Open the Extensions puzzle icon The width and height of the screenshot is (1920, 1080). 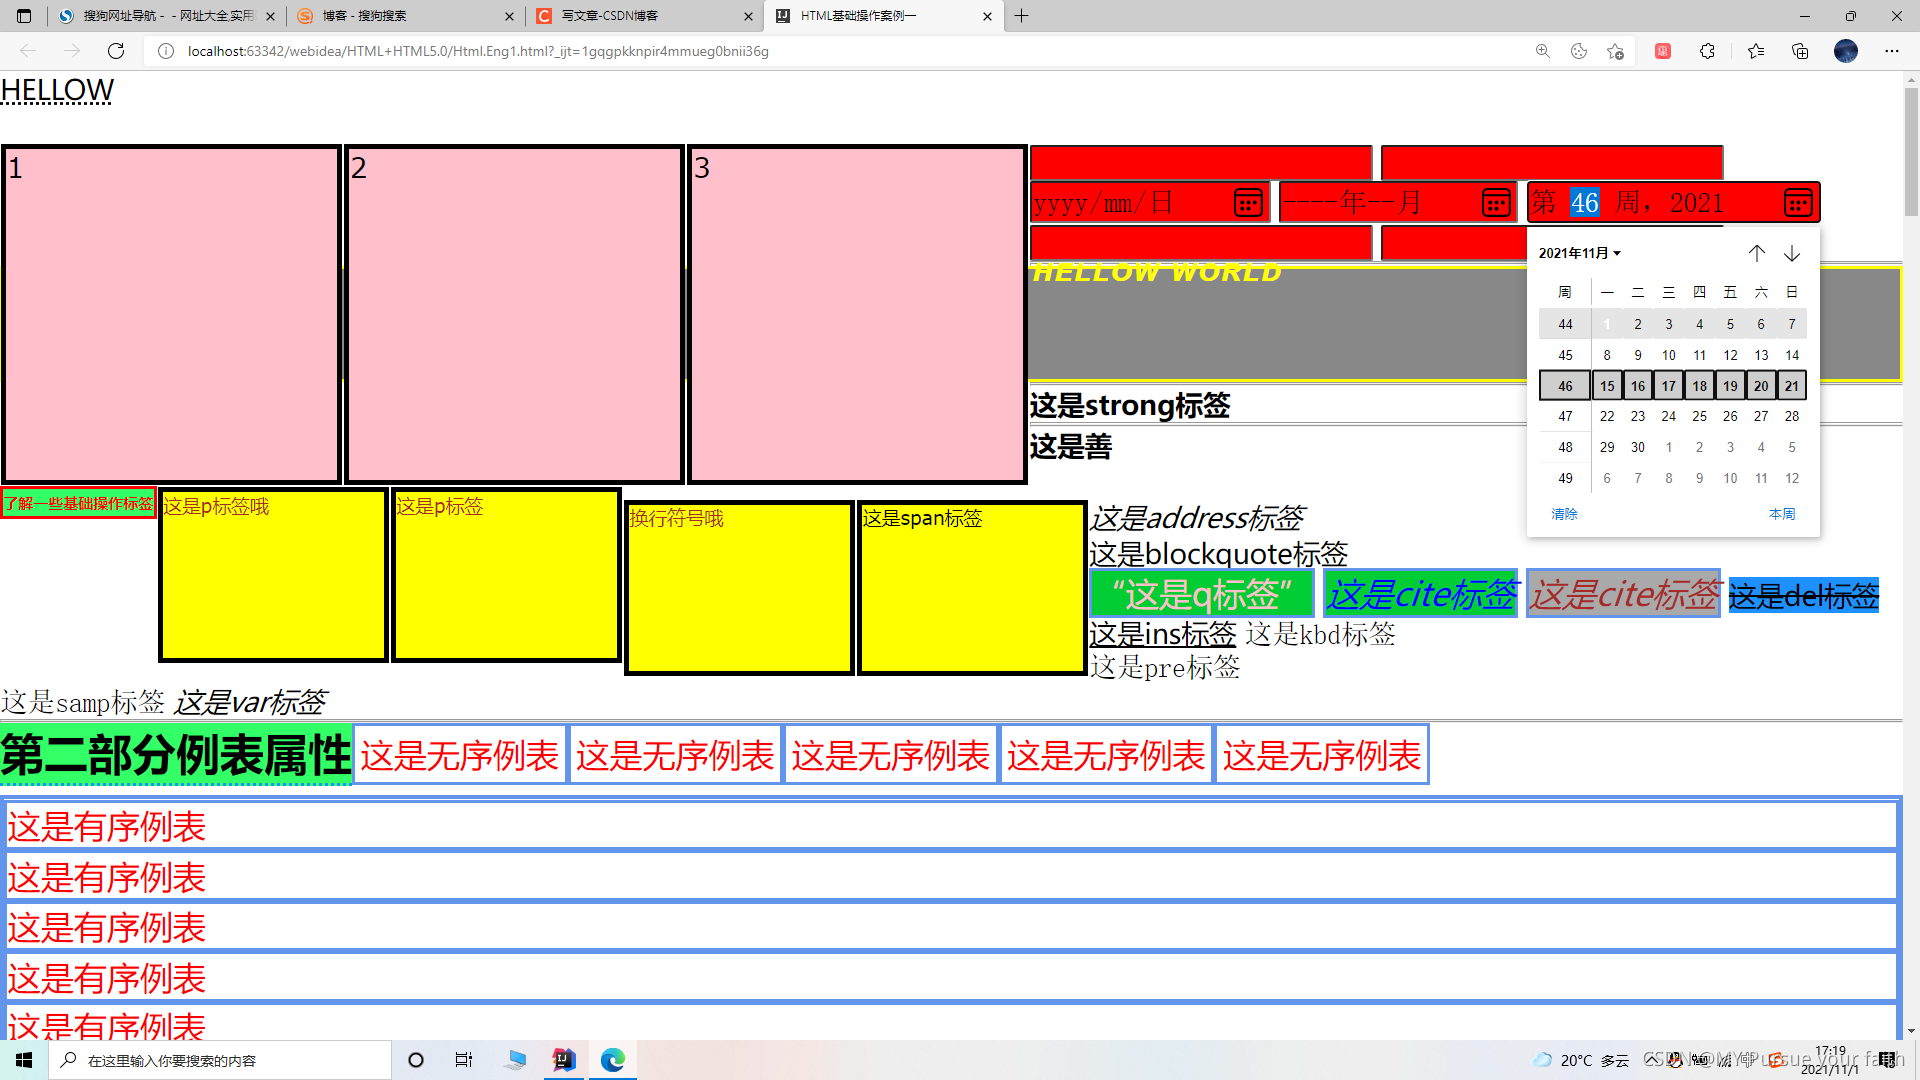[1707, 51]
